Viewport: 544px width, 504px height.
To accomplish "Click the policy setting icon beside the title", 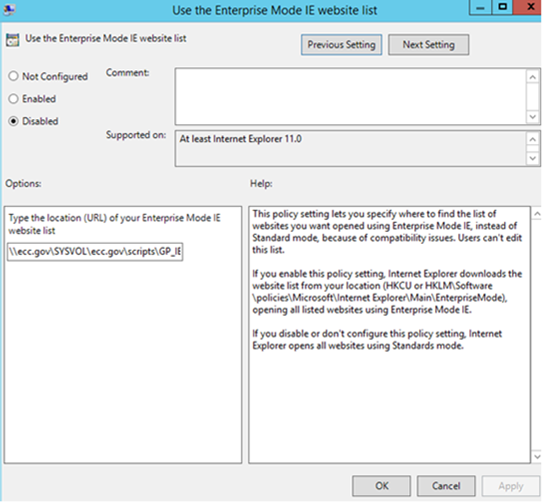I will tap(12, 40).
